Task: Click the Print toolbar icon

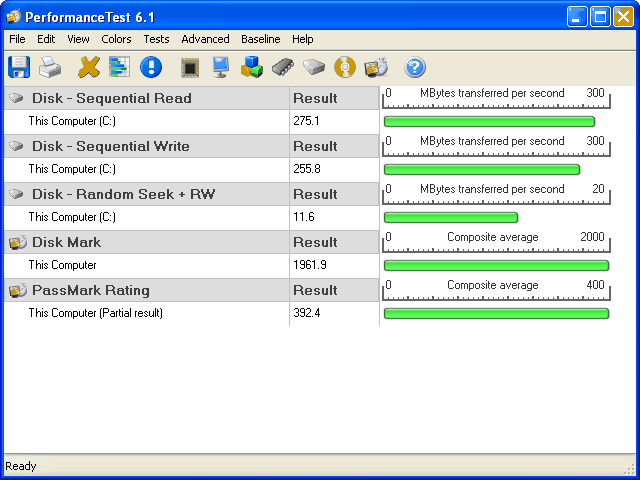Action: coord(50,67)
